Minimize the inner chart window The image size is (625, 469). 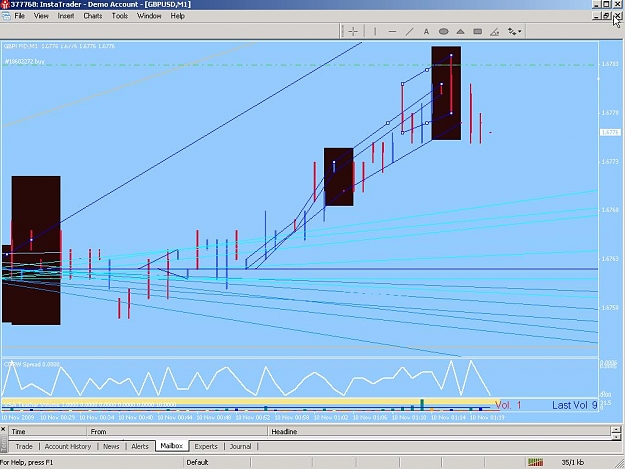pos(596,16)
